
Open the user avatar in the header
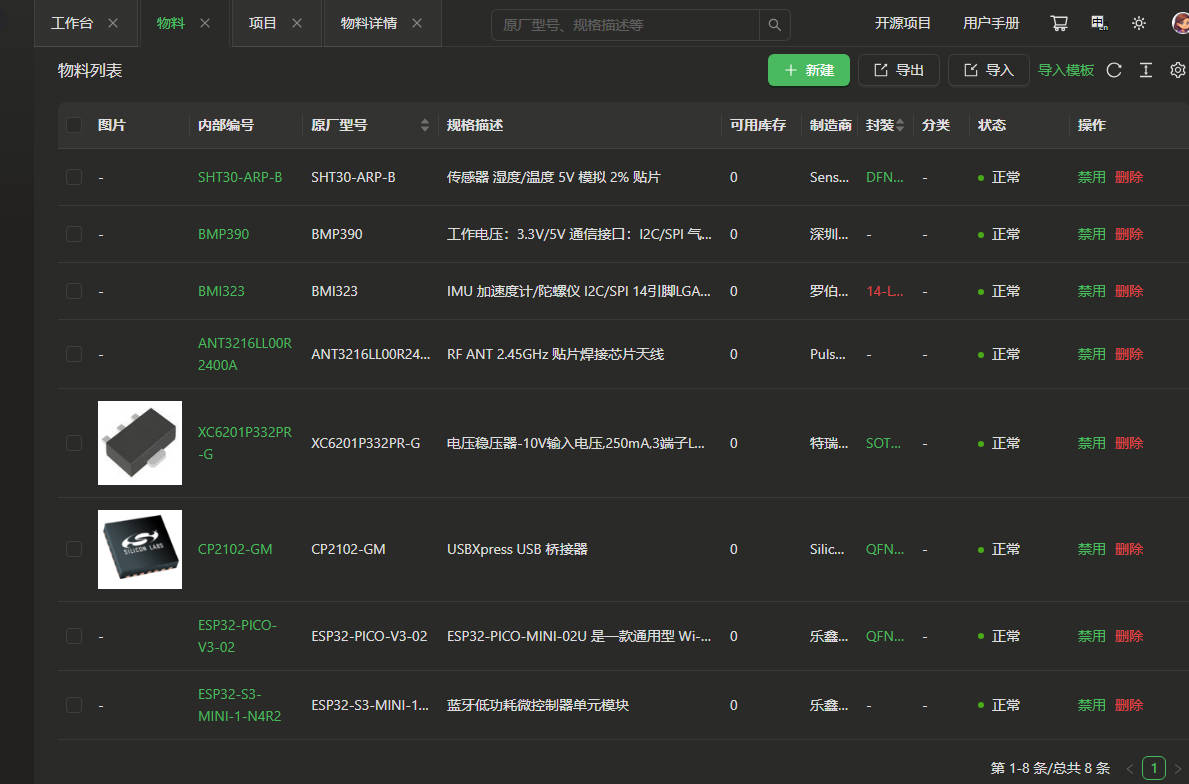(1180, 23)
